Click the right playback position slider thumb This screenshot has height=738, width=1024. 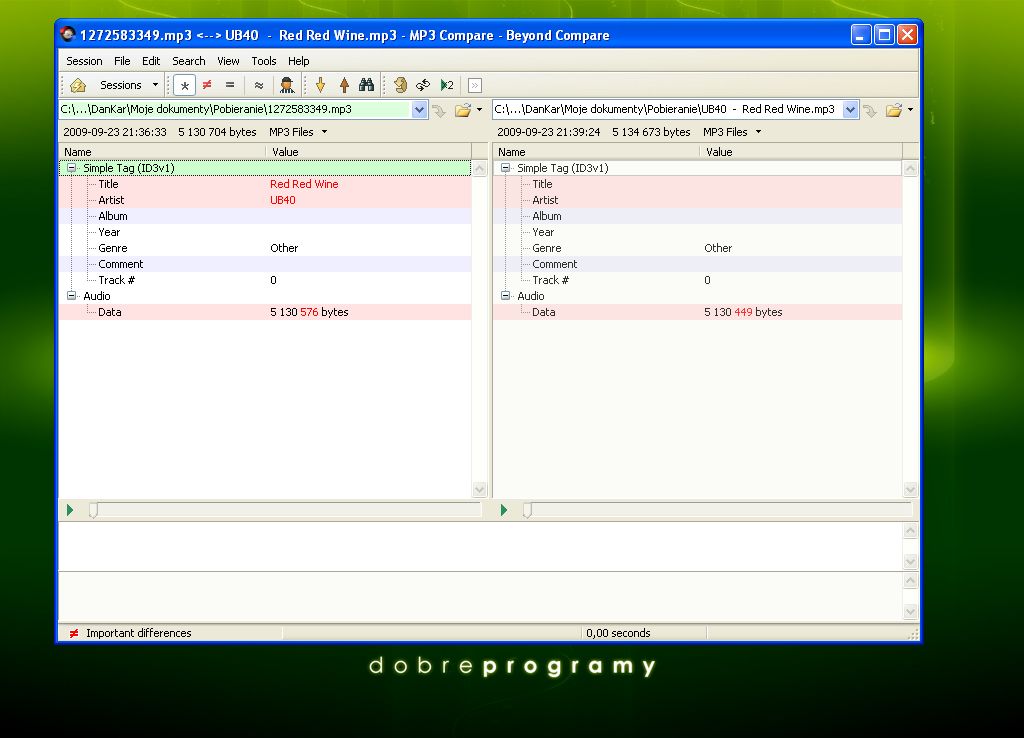click(527, 511)
